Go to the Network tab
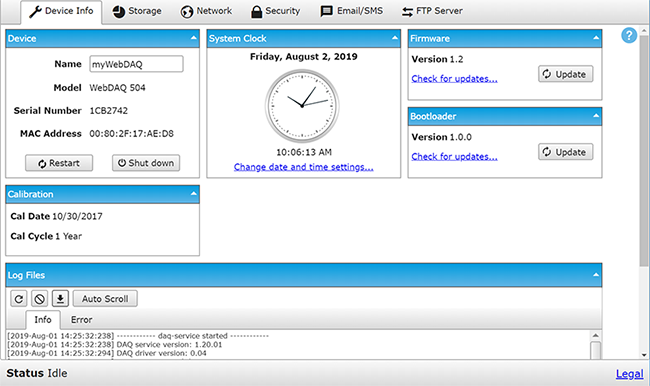 pos(206,11)
